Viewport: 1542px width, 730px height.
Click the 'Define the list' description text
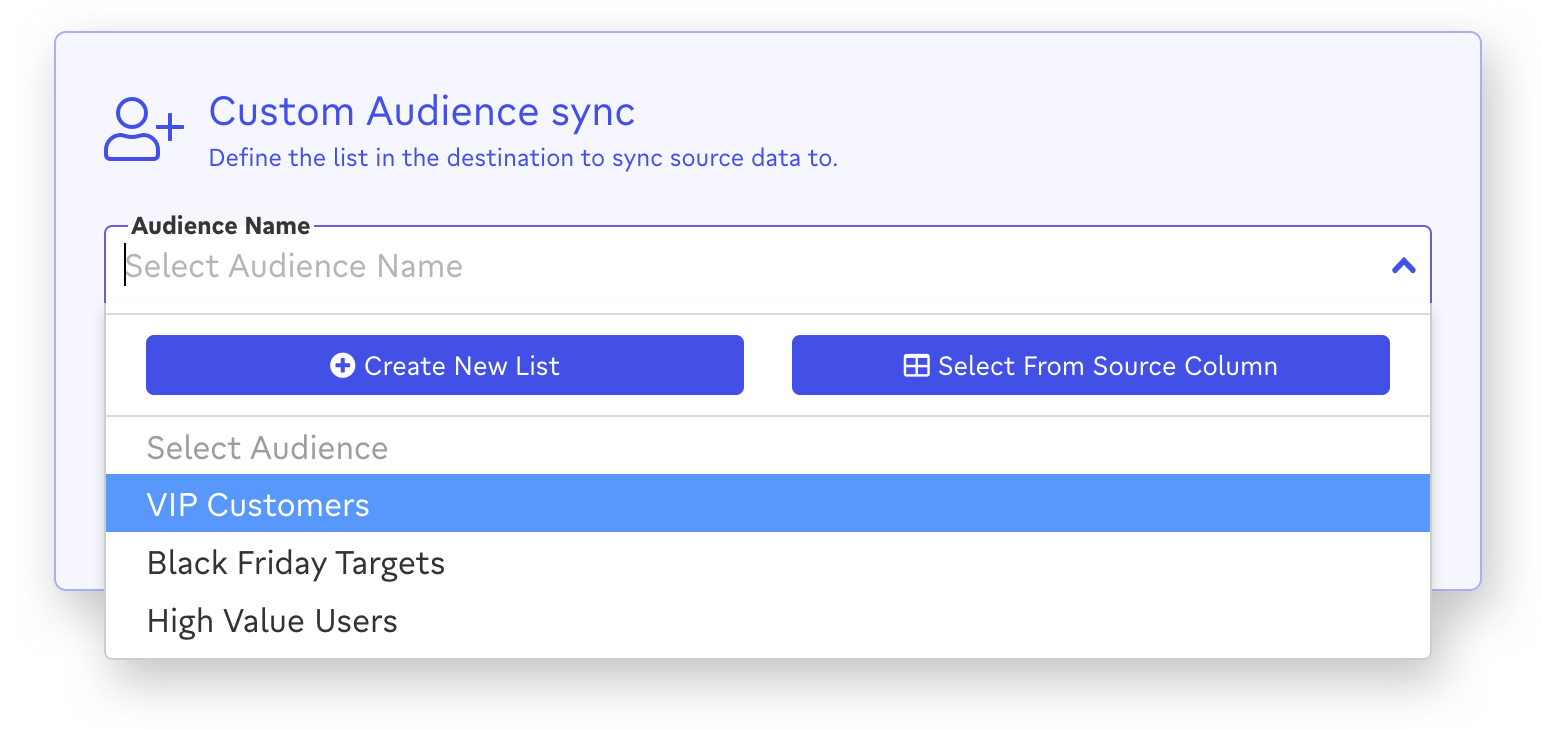(x=522, y=158)
